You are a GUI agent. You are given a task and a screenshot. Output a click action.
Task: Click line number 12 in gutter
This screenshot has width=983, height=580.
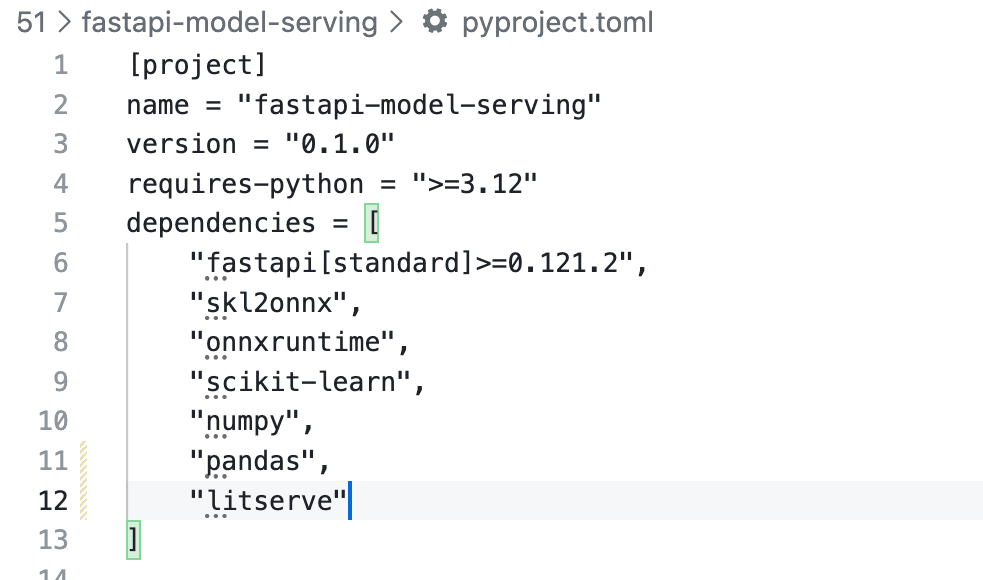[53, 500]
